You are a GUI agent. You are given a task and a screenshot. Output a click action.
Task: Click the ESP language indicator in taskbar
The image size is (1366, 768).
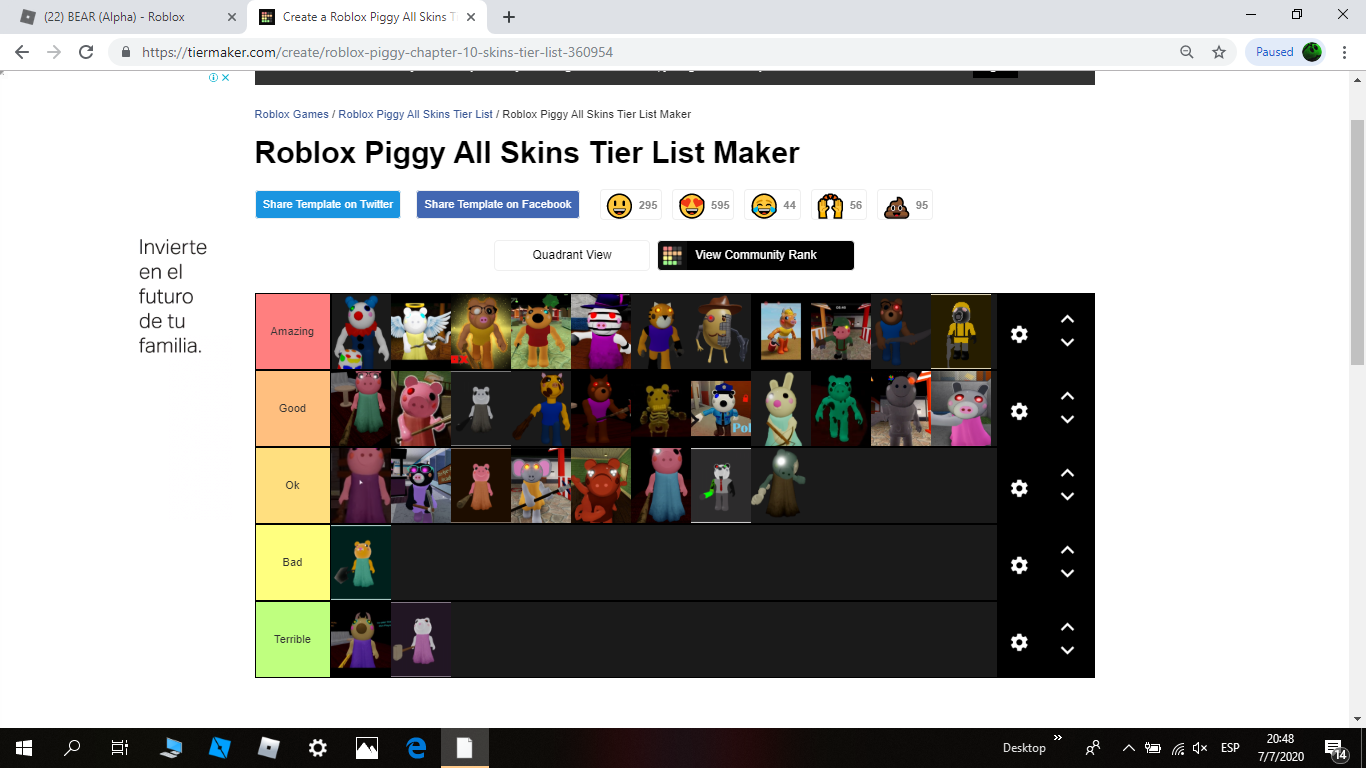(1230, 748)
